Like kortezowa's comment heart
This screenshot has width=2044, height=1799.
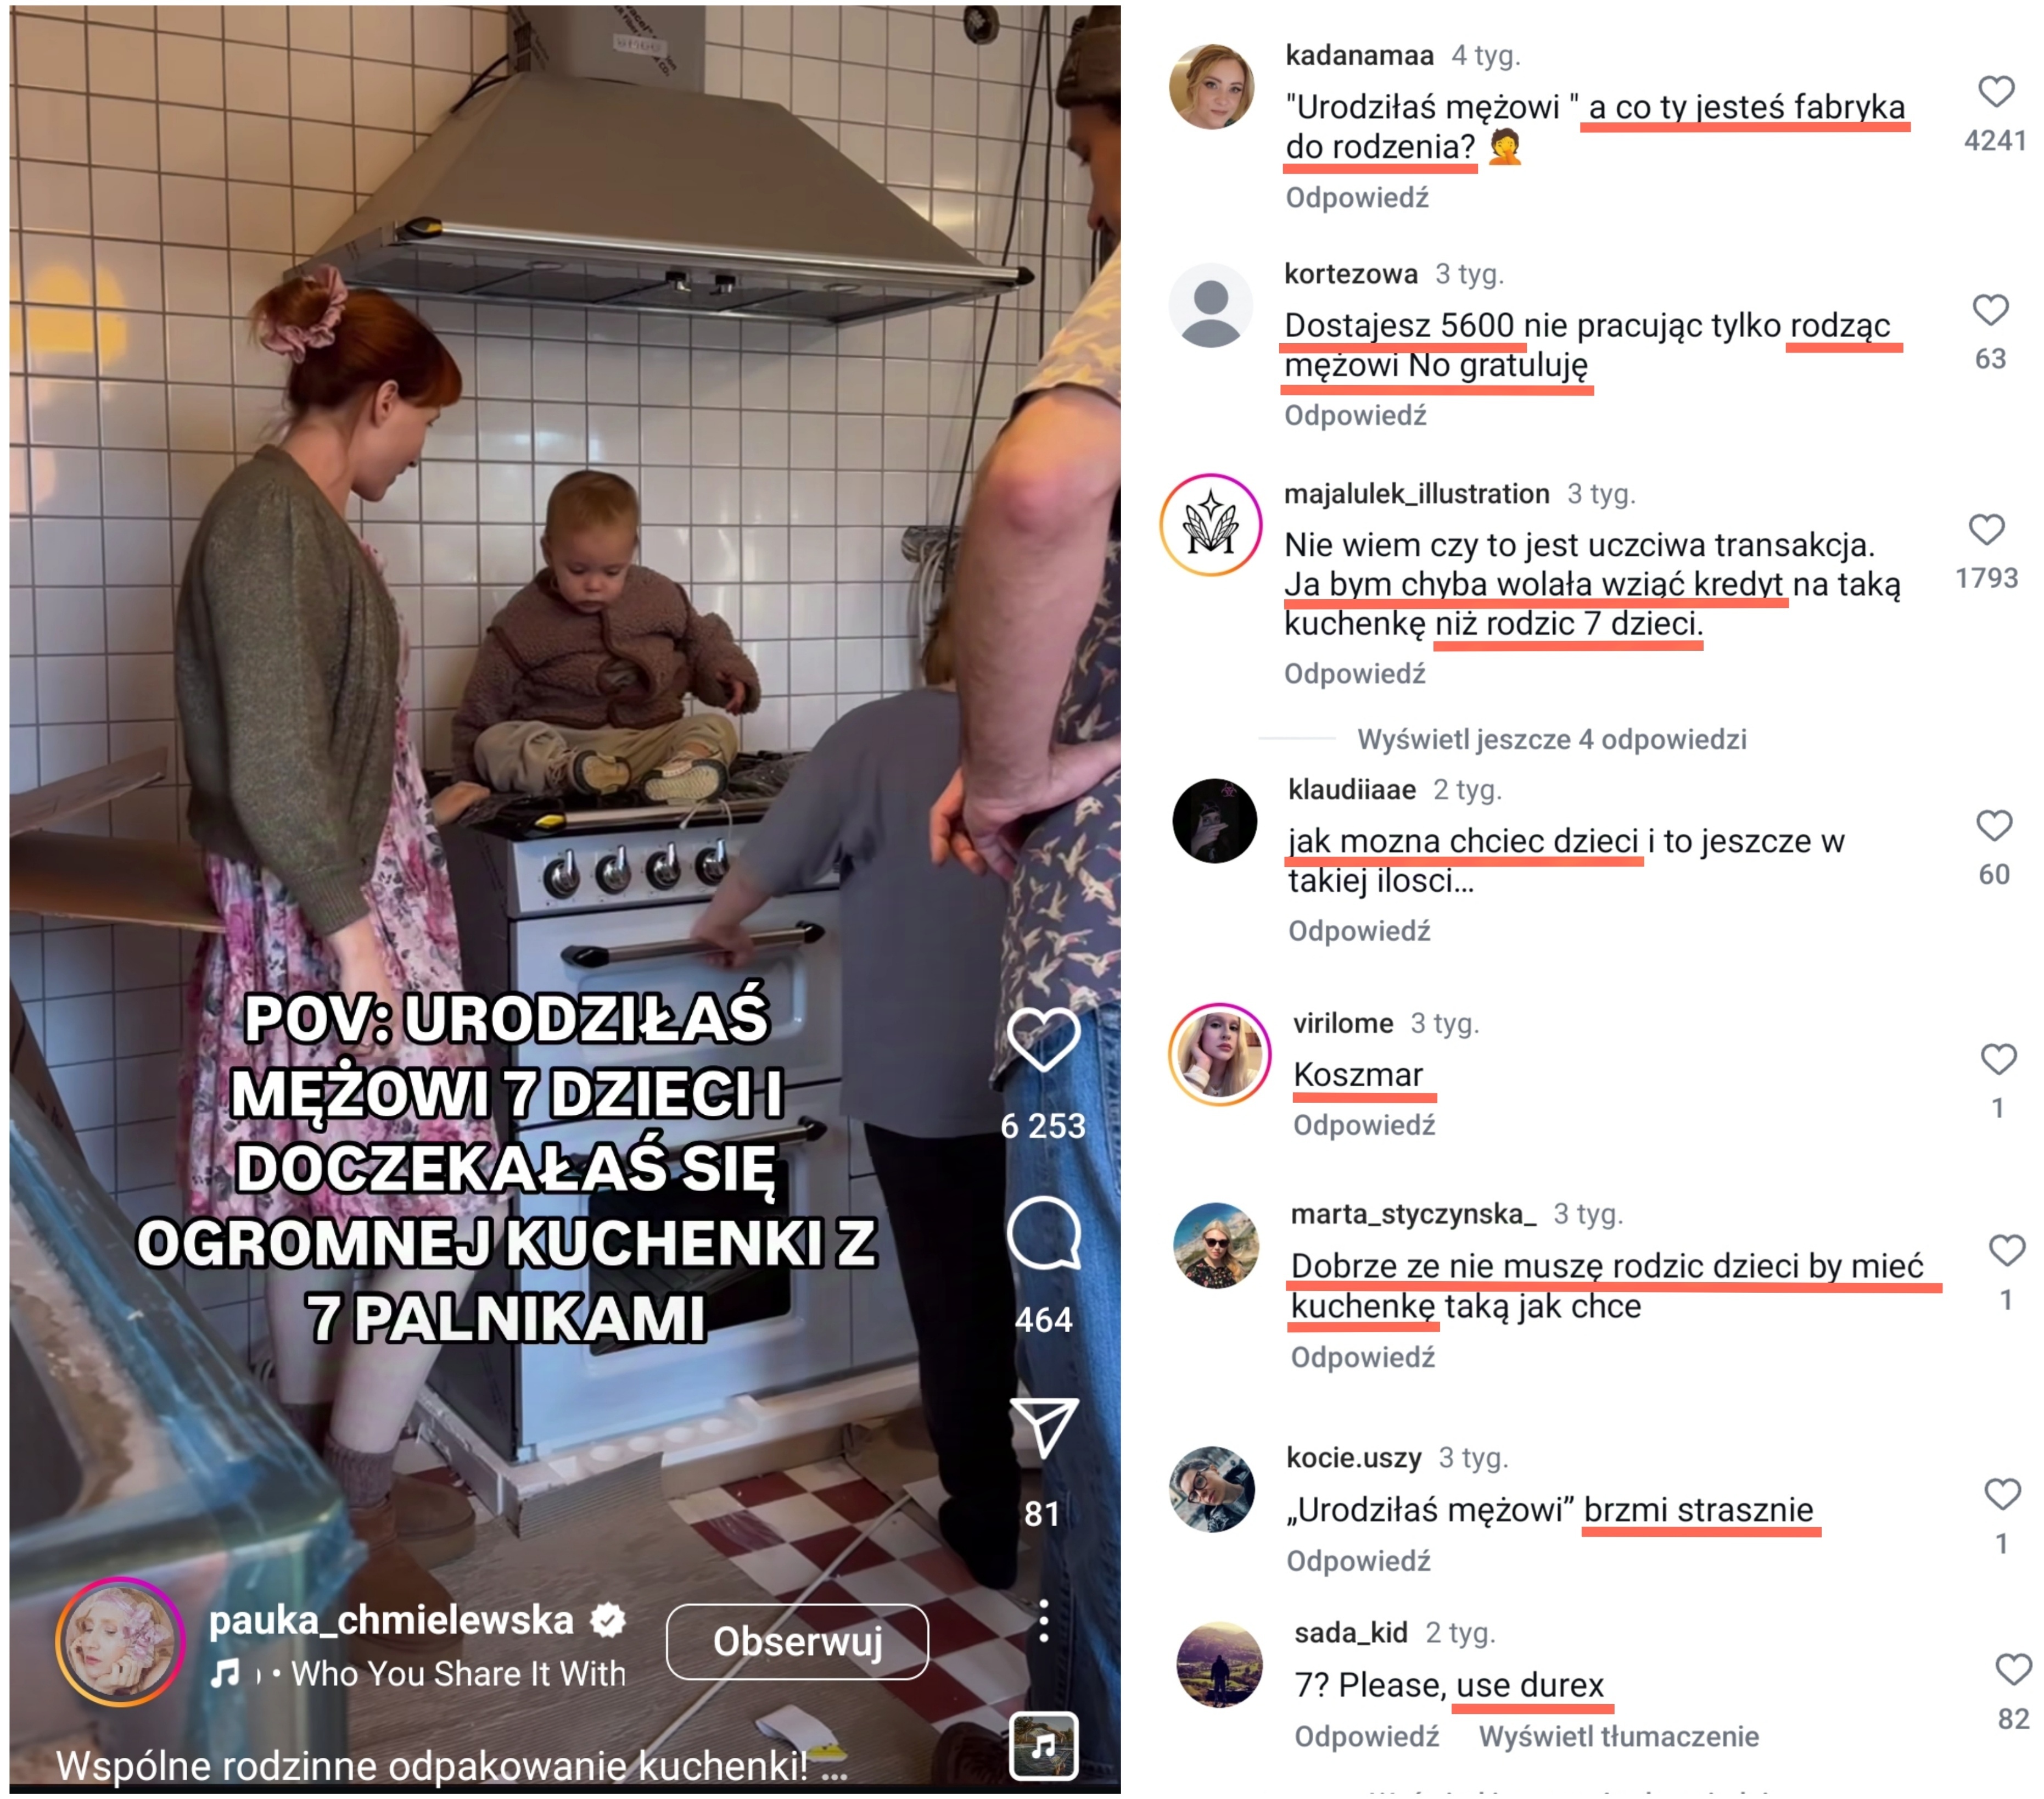[x=1990, y=310]
